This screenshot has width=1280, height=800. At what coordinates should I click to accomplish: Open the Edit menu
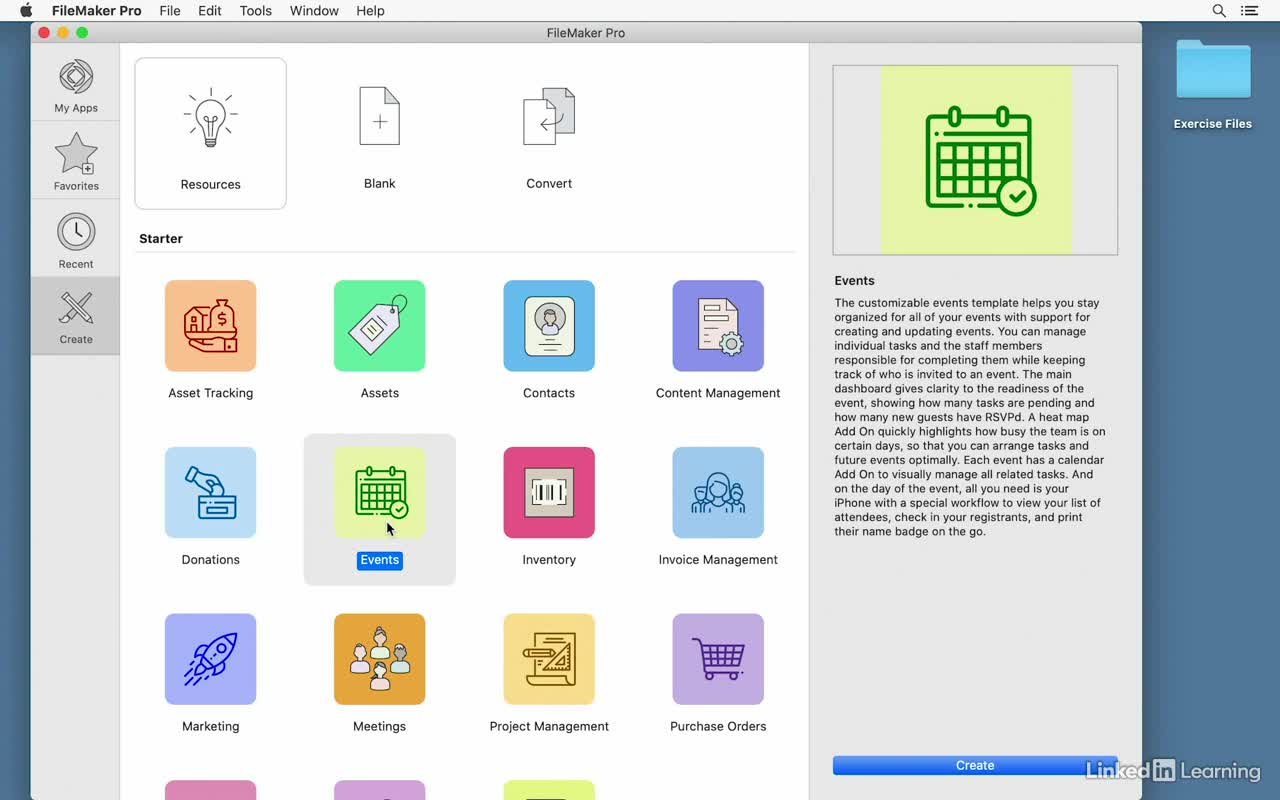coord(210,11)
